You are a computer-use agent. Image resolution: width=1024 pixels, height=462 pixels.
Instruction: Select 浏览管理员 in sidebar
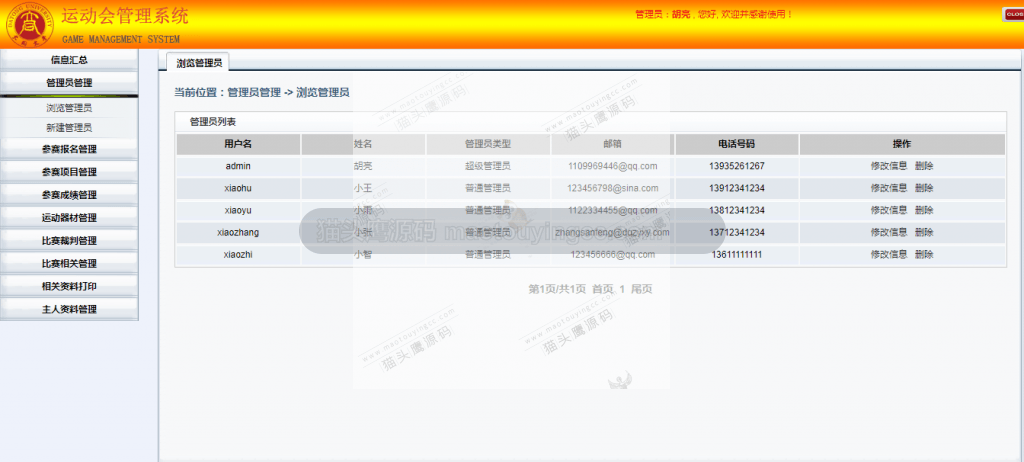point(69,108)
